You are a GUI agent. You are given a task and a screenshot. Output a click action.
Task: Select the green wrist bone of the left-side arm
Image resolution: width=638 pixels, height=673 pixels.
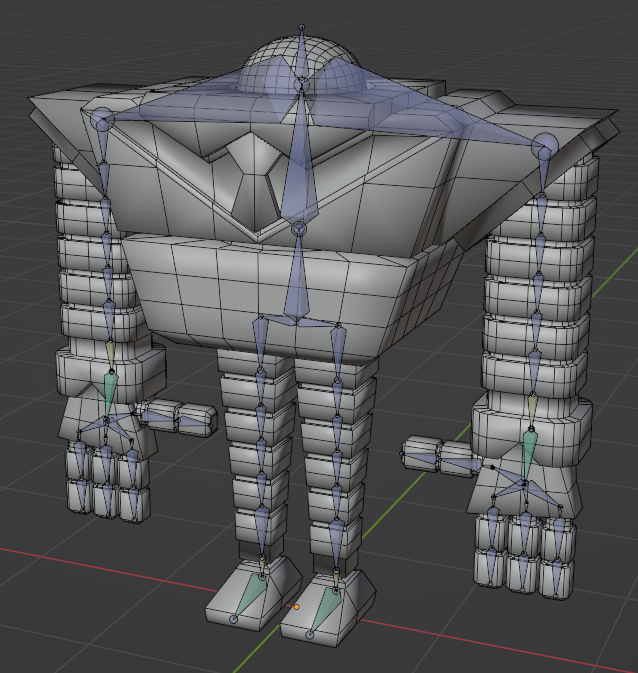click(111, 393)
